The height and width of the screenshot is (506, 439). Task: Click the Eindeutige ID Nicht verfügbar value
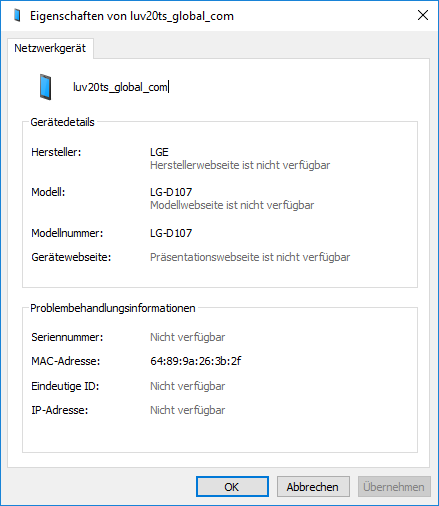pos(188,386)
